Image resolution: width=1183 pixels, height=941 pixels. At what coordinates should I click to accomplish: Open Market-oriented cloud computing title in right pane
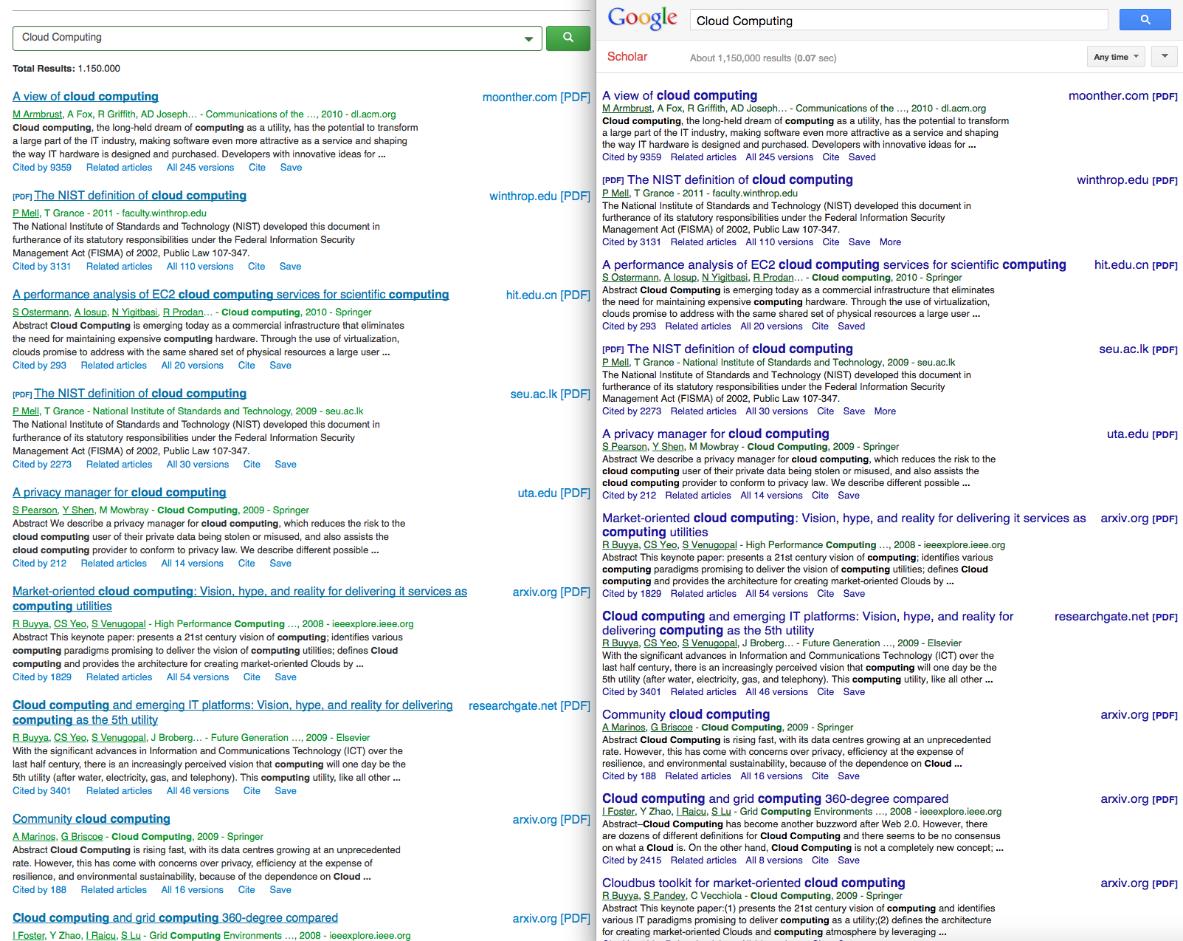pyautogui.click(x=843, y=524)
